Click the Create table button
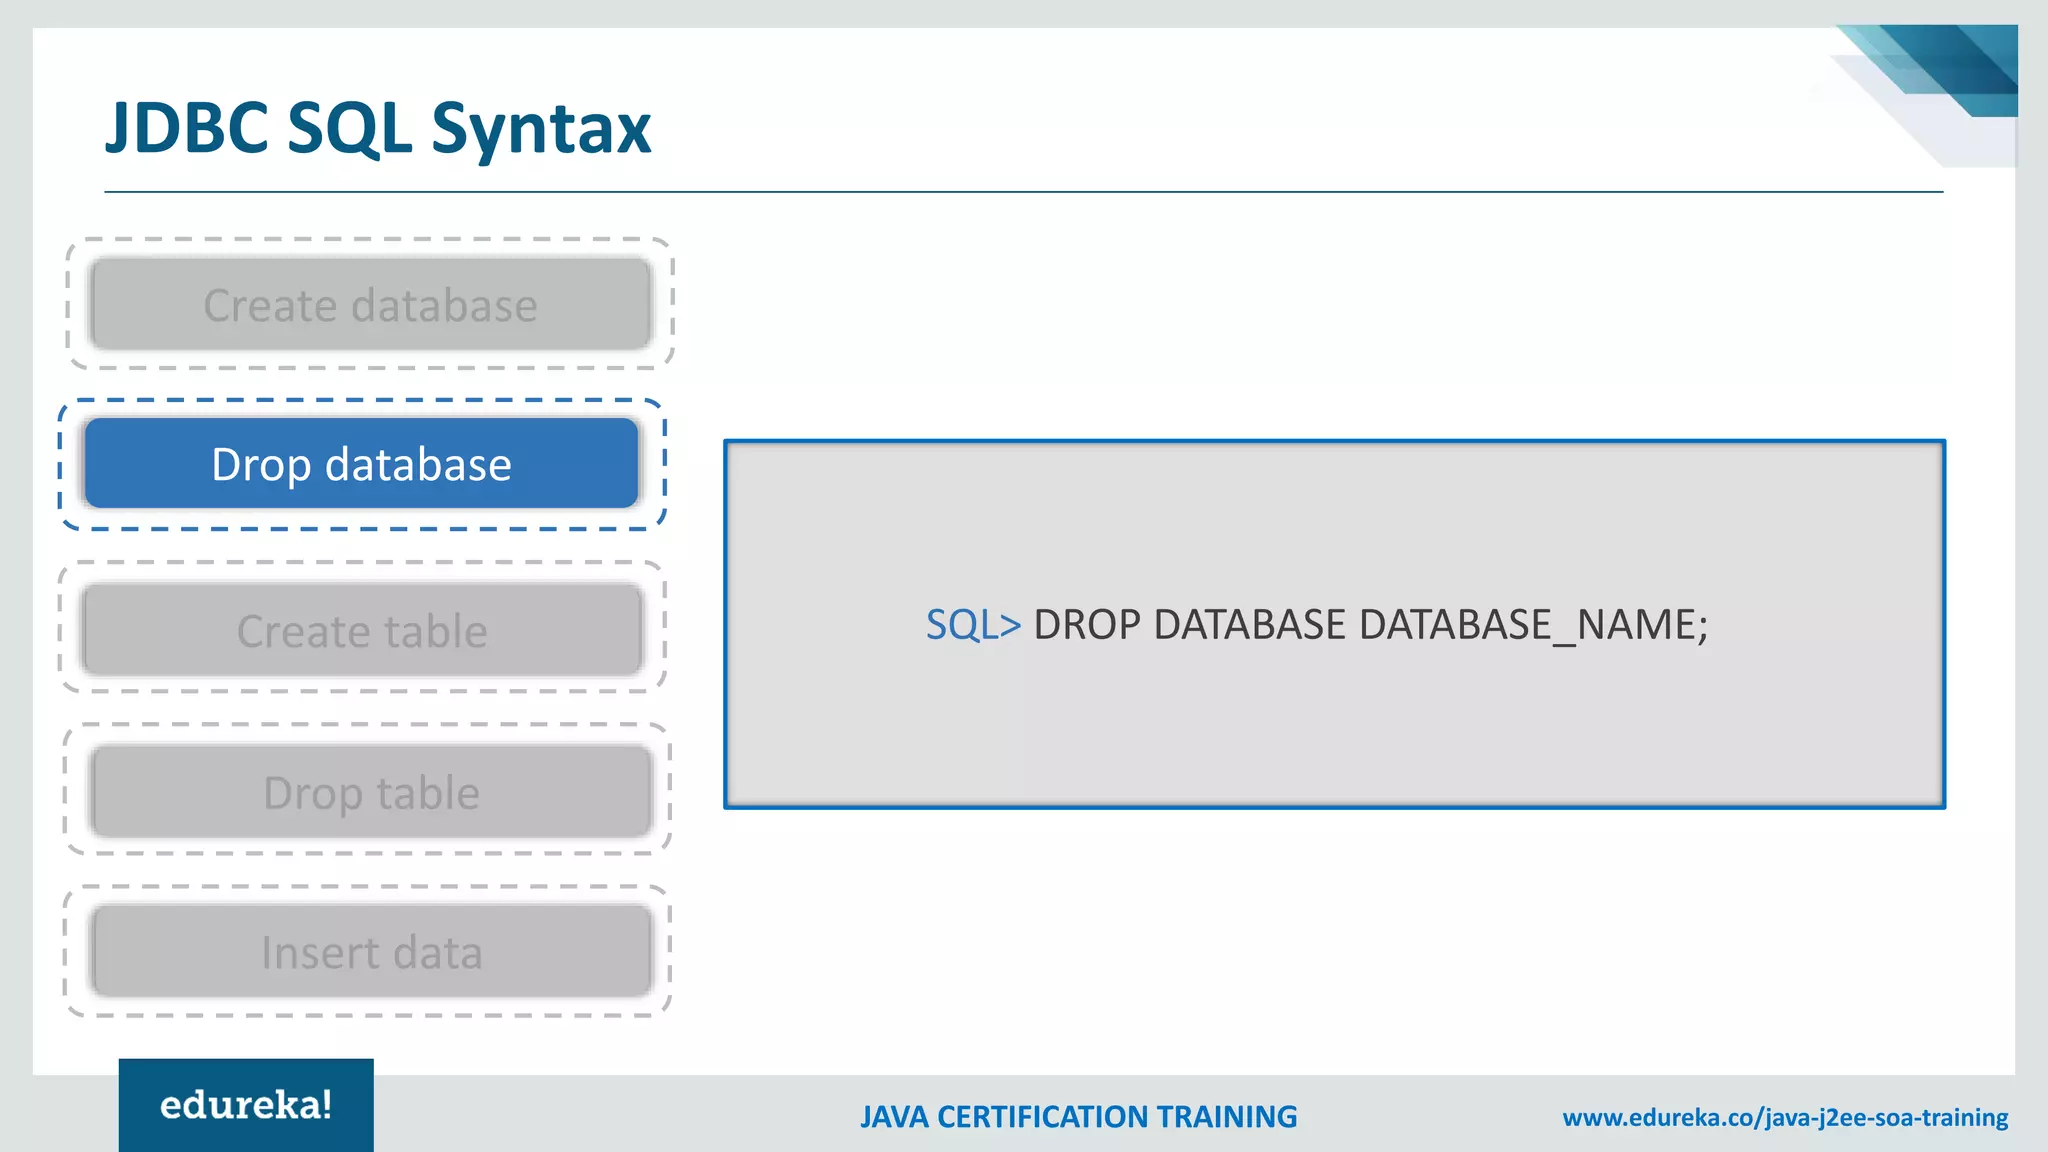The height and width of the screenshot is (1152, 2048). pos(362,631)
